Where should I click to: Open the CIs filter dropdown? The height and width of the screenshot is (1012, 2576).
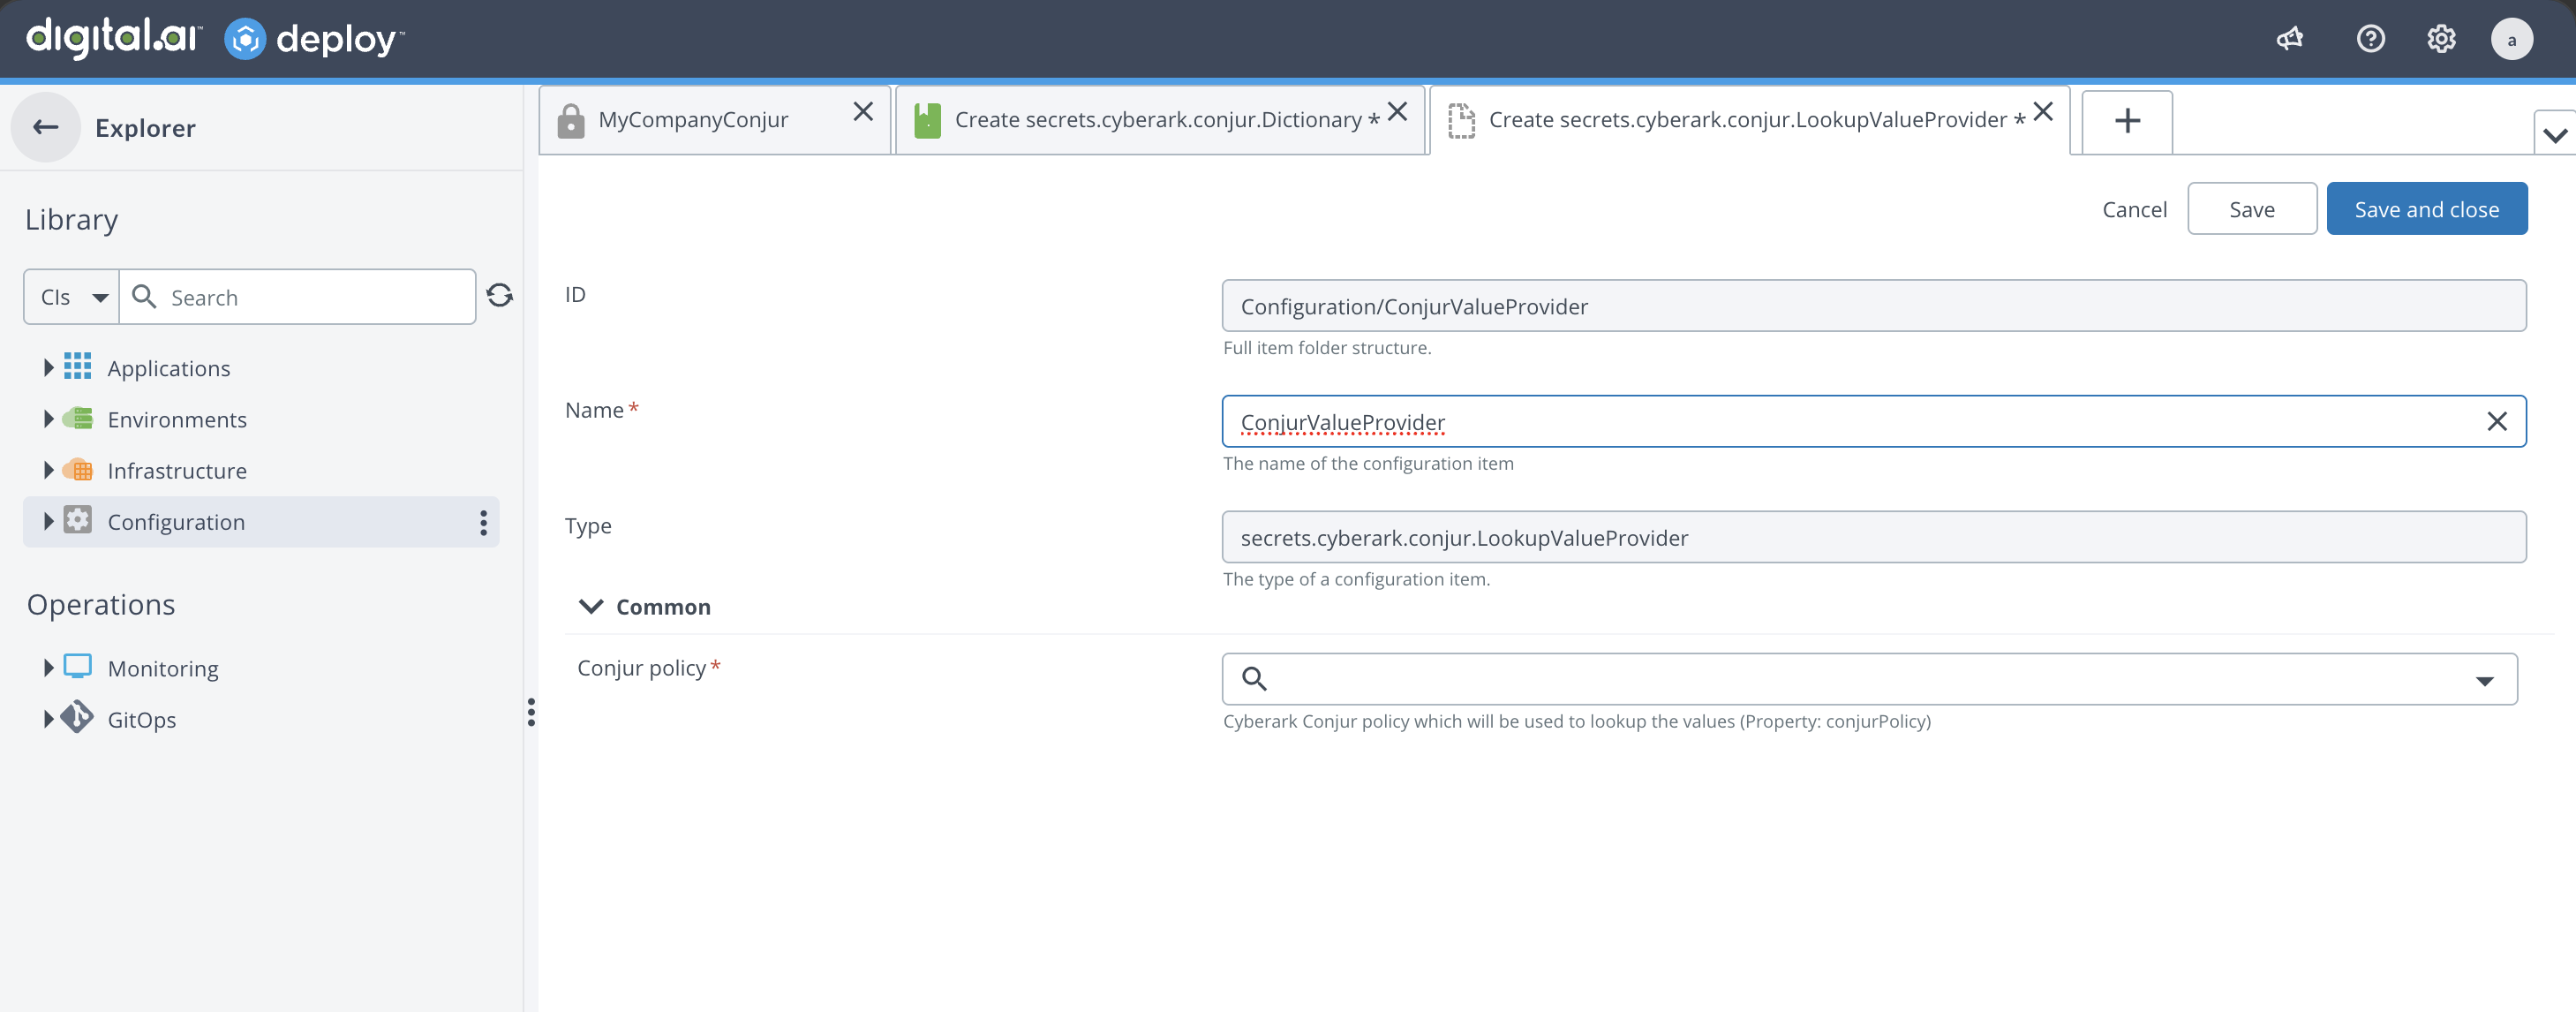(72, 296)
